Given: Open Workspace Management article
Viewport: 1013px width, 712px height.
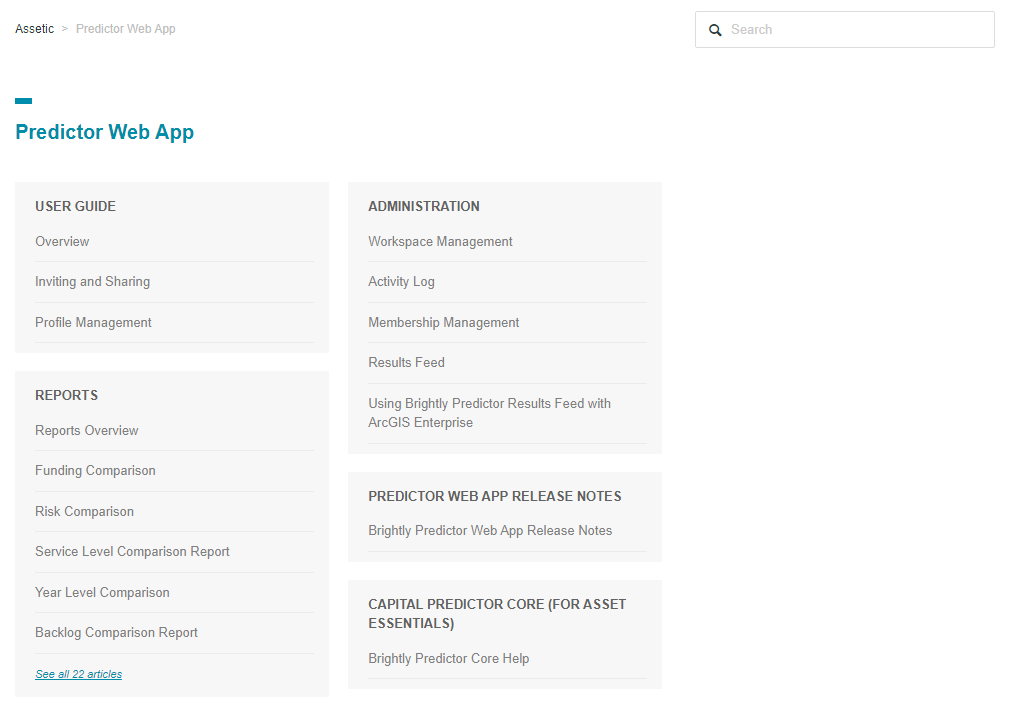Looking at the screenshot, I should tap(440, 242).
